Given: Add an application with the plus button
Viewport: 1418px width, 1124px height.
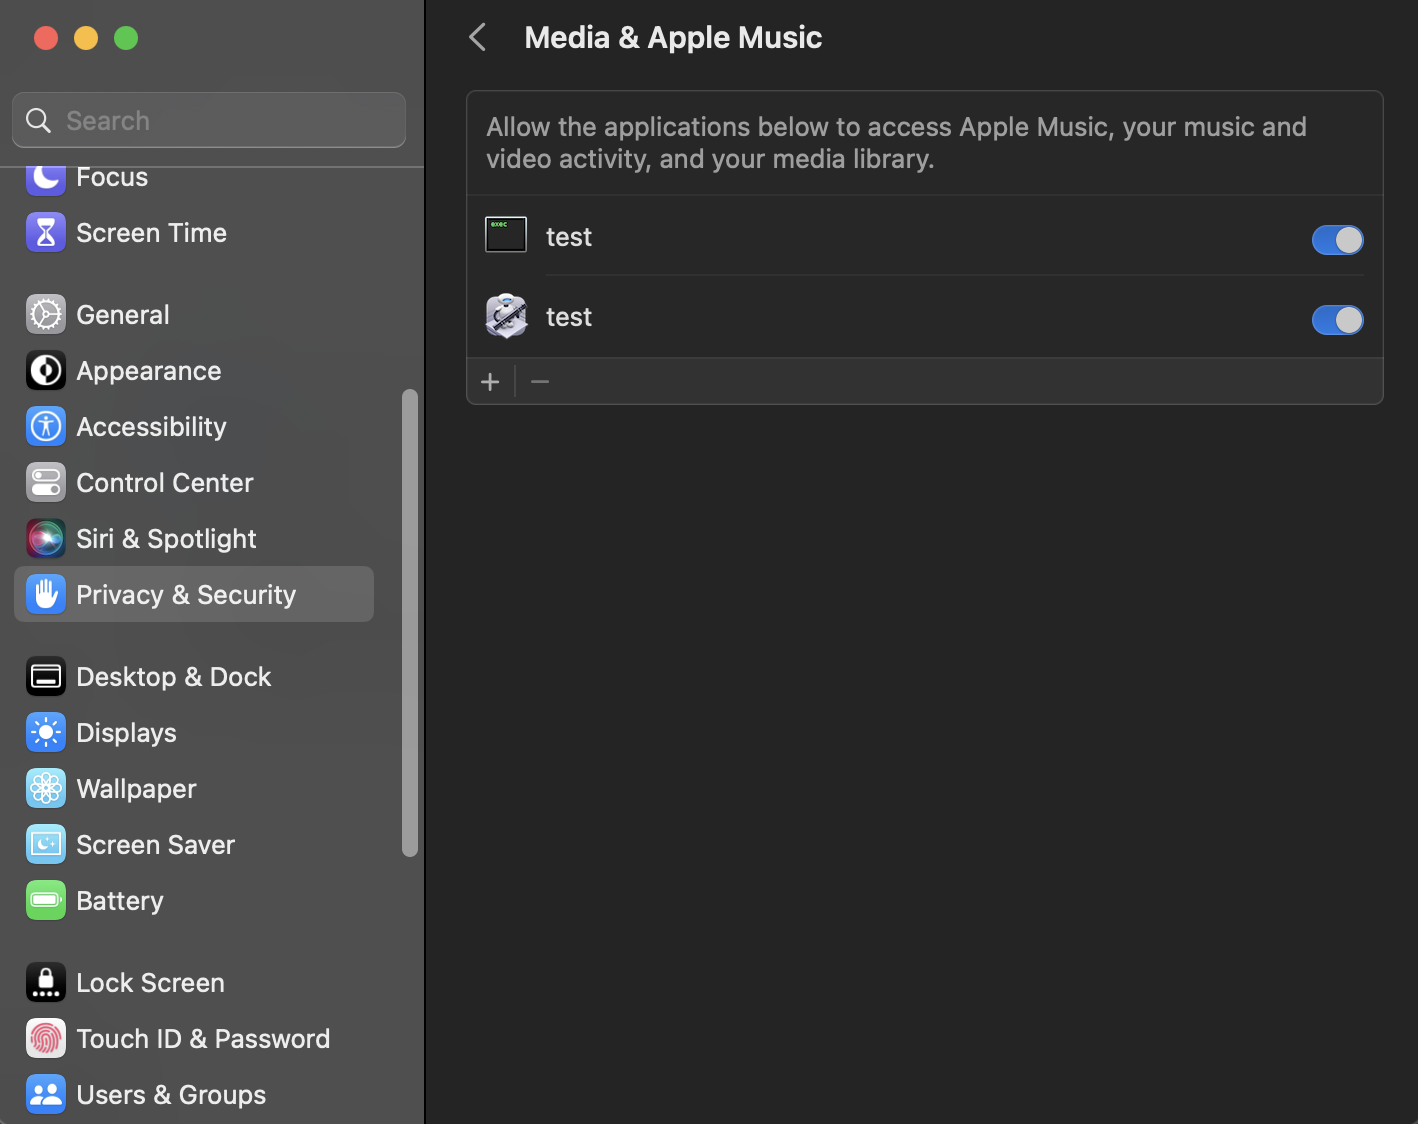Looking at the screenshot, I should (x=490, y=382).
